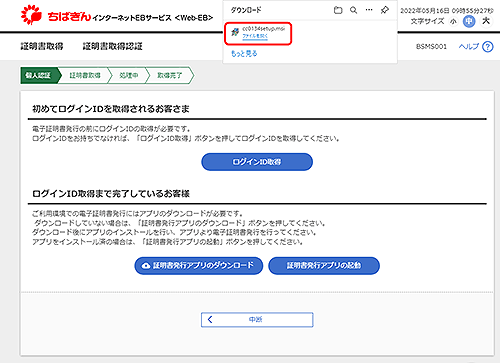Click the ファイルを開く link

click(x=255, y=36)
